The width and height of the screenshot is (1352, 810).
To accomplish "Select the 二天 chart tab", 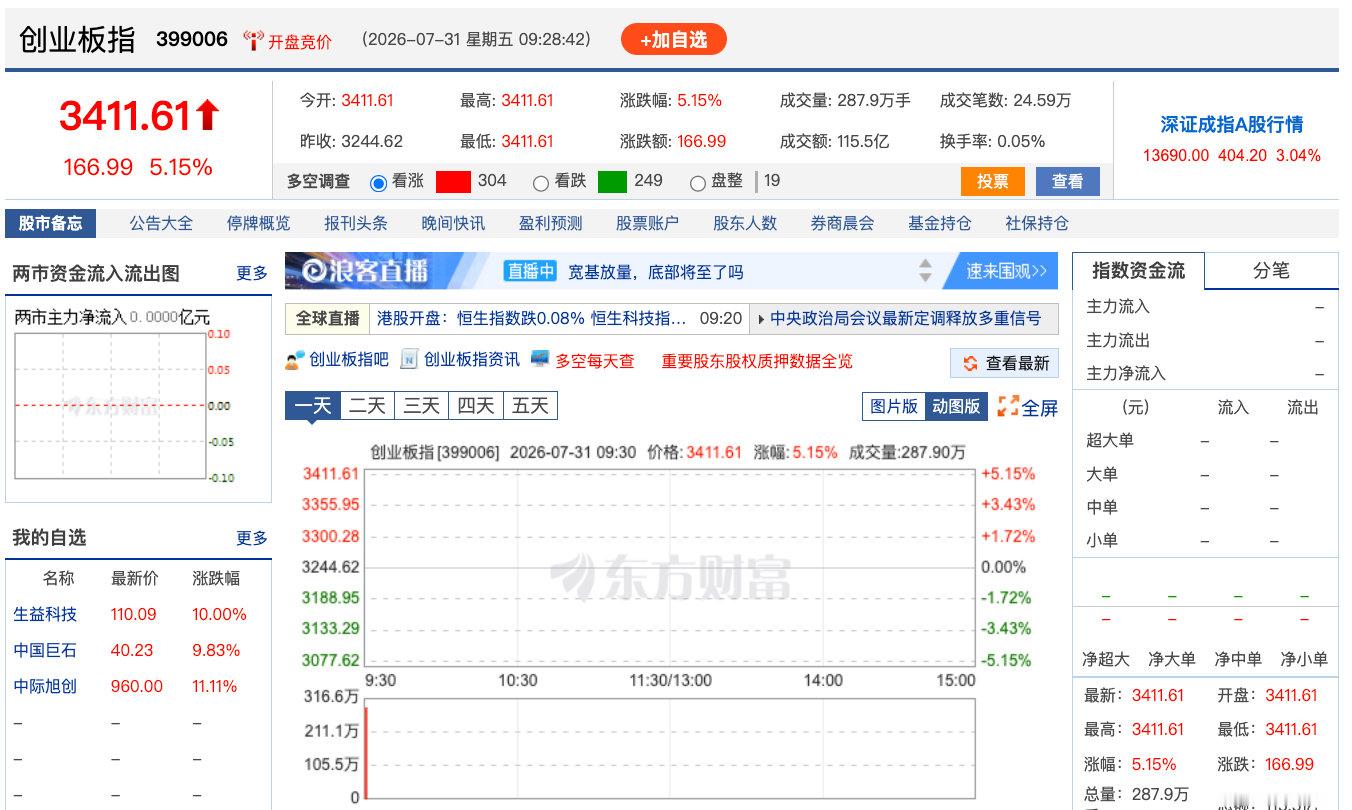I will click(x=367, y=405).
